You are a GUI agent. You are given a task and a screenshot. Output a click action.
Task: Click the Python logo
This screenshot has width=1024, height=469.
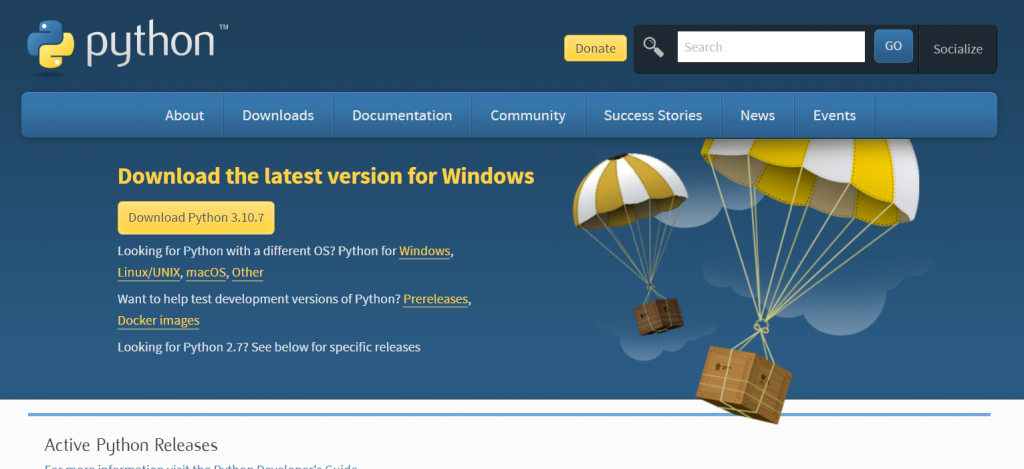point(127,46)
